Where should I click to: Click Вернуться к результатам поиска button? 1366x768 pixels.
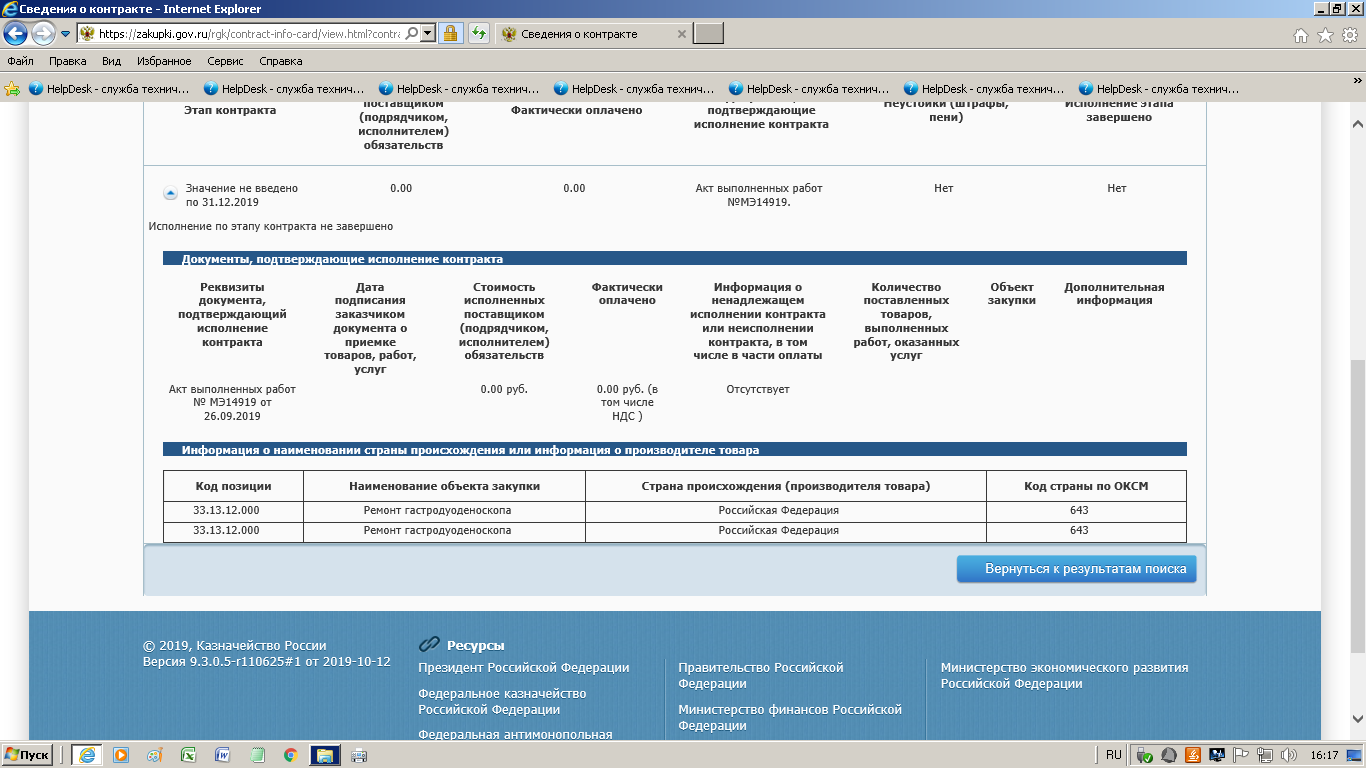click(x=1076, y=569)
